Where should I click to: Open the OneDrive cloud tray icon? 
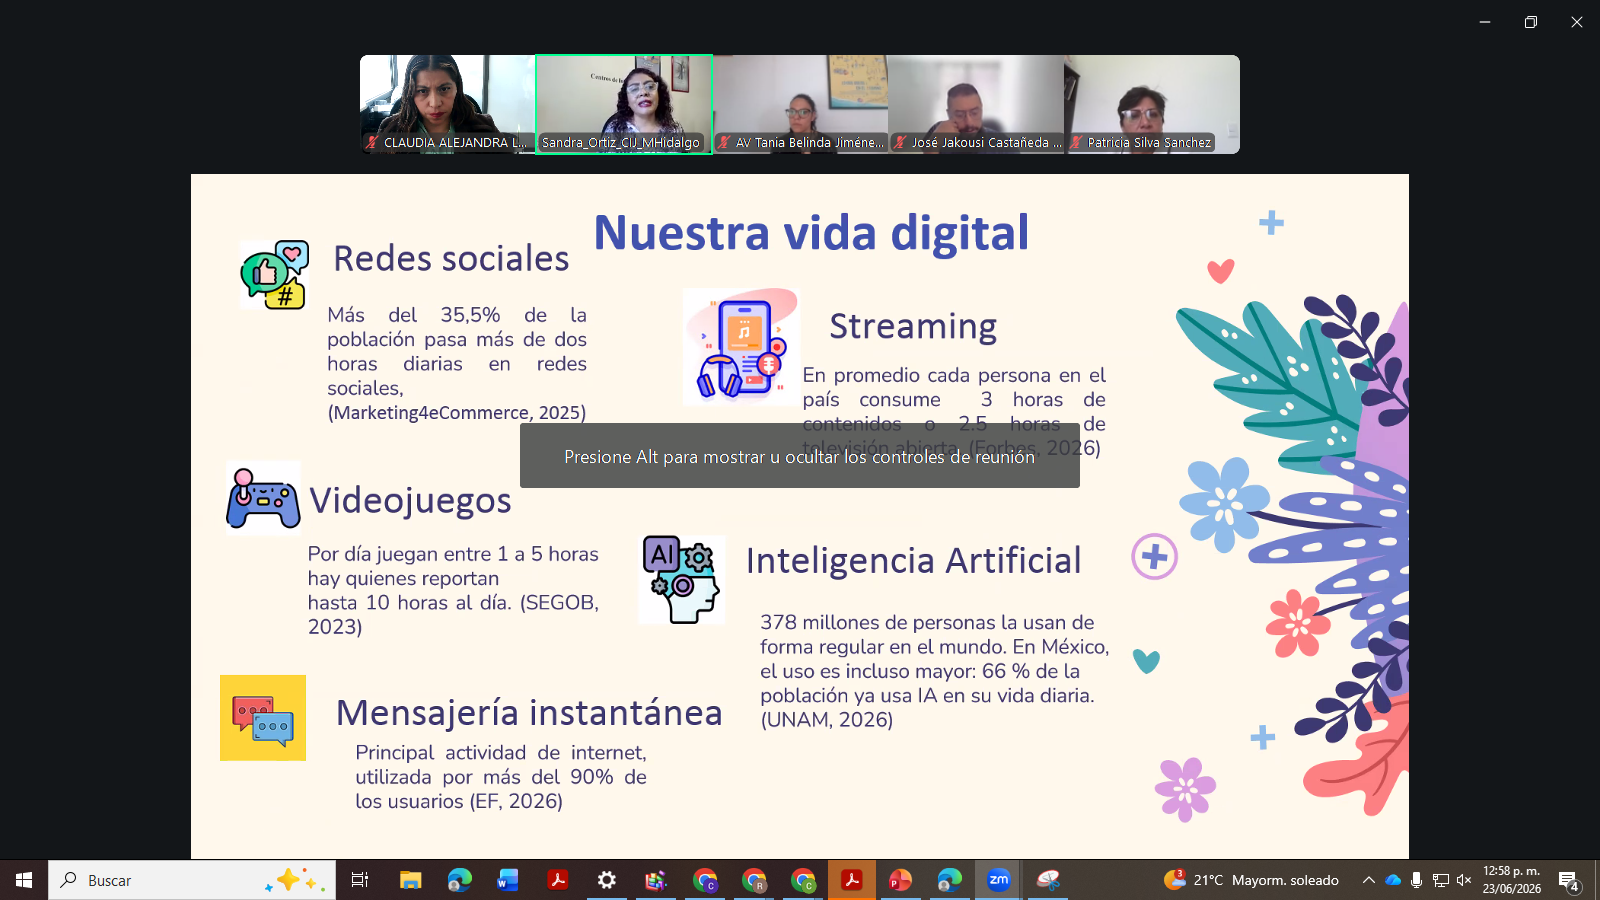(1393, 880)
